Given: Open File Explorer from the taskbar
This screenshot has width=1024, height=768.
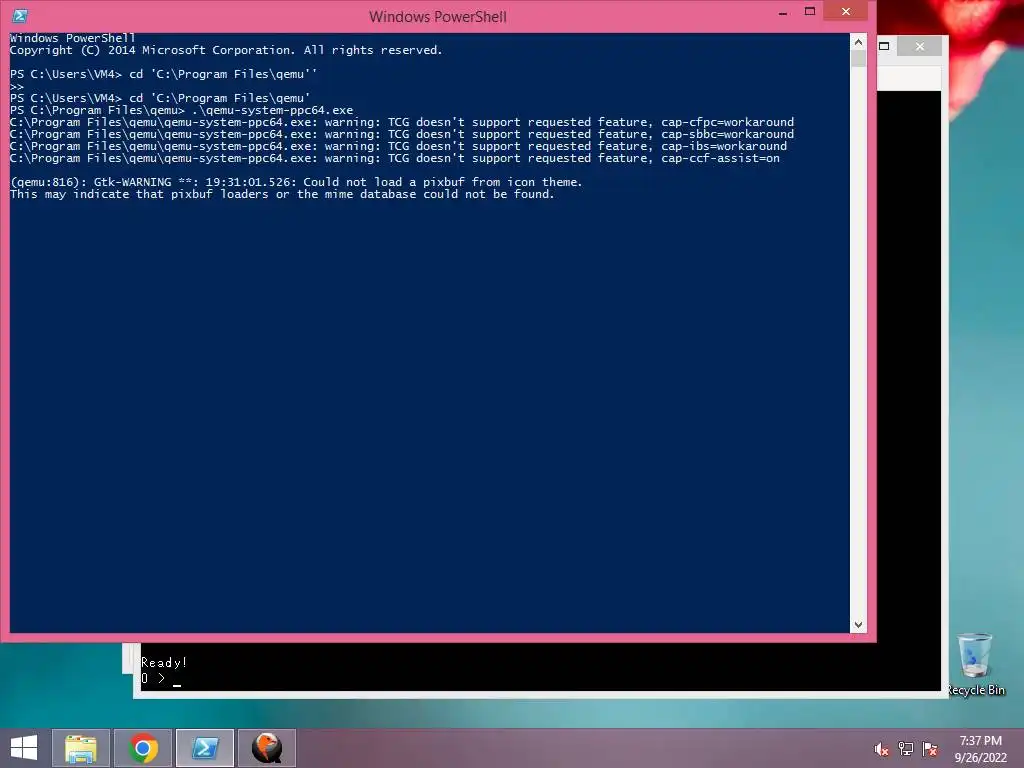Looking at the screenshot, I should point(80,748).
